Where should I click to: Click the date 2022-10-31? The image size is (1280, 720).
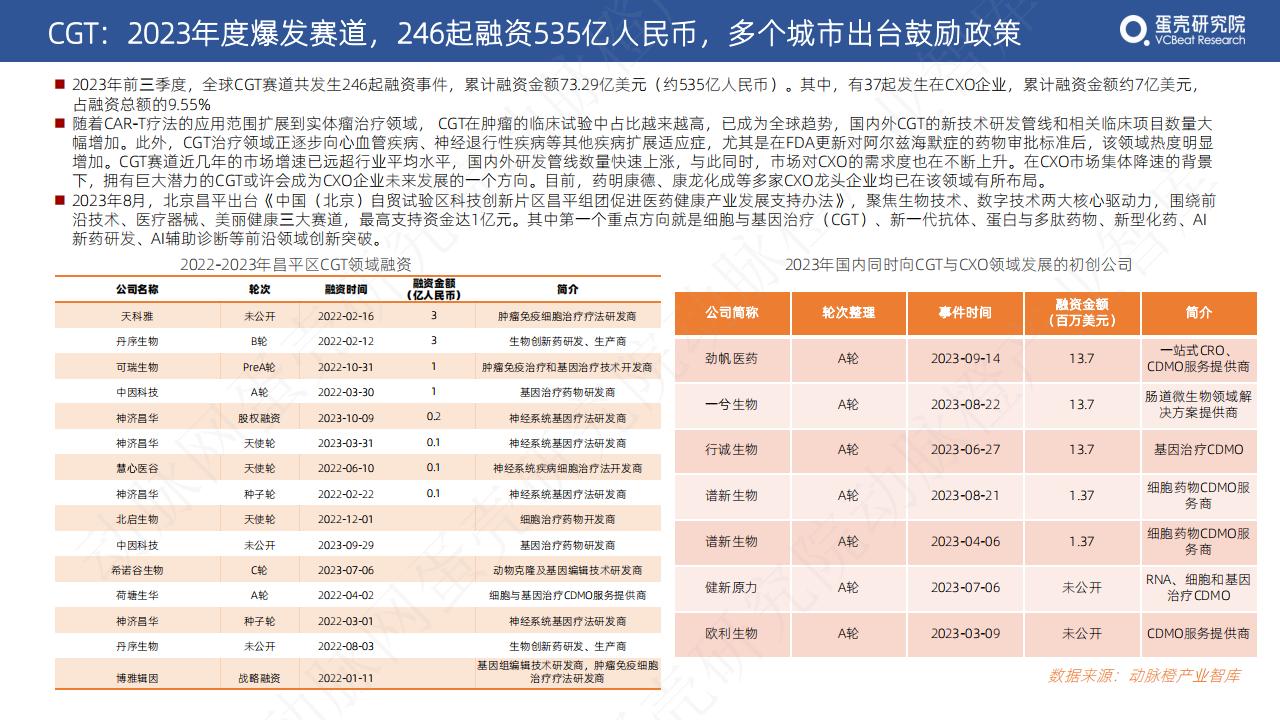346,367
